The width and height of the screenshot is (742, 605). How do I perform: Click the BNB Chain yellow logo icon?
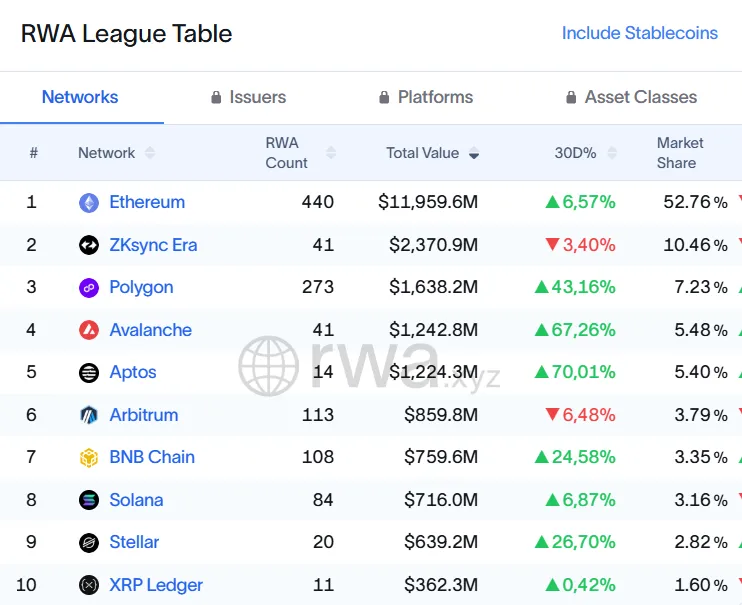click(x=89, y=458)
